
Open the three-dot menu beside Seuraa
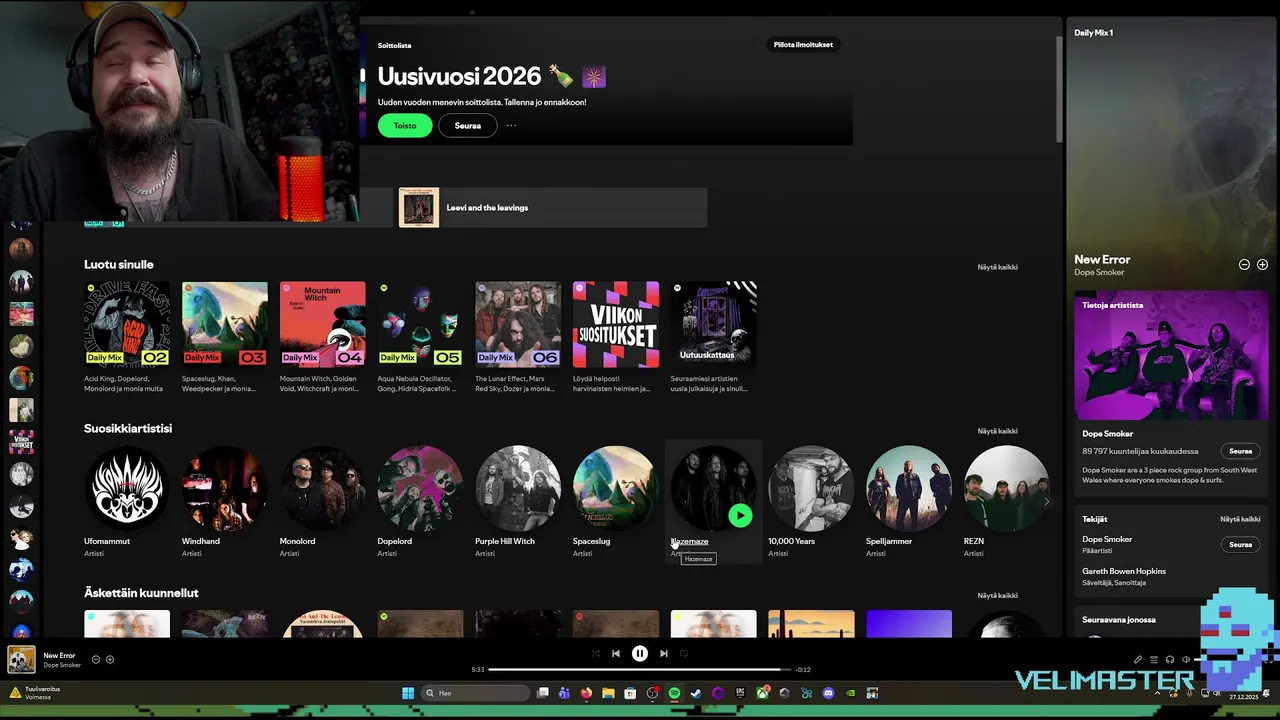tap(511, 125)
